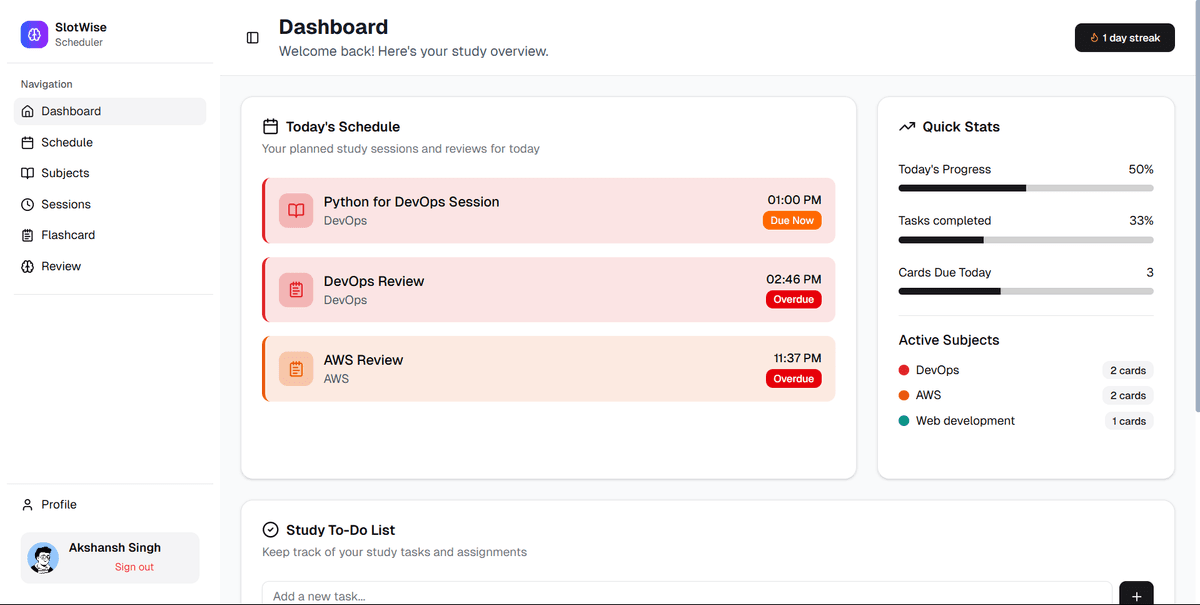Go to the Schedule page
The width and height of the screenshot is (1200, 605).
coord(67,142)
